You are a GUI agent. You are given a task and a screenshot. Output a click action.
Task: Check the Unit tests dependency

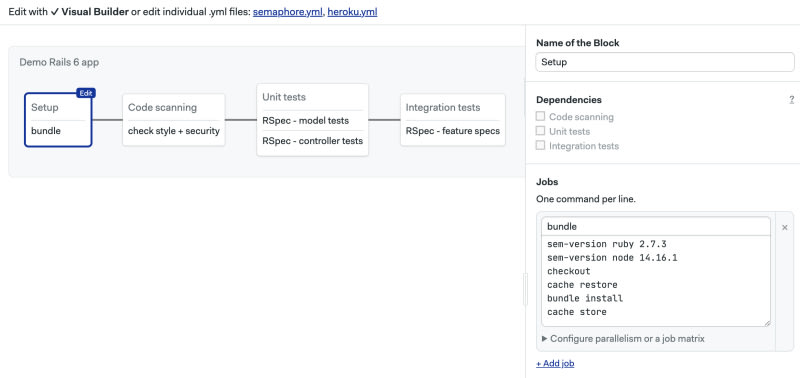pyautogui.click(x=540, y=131)
